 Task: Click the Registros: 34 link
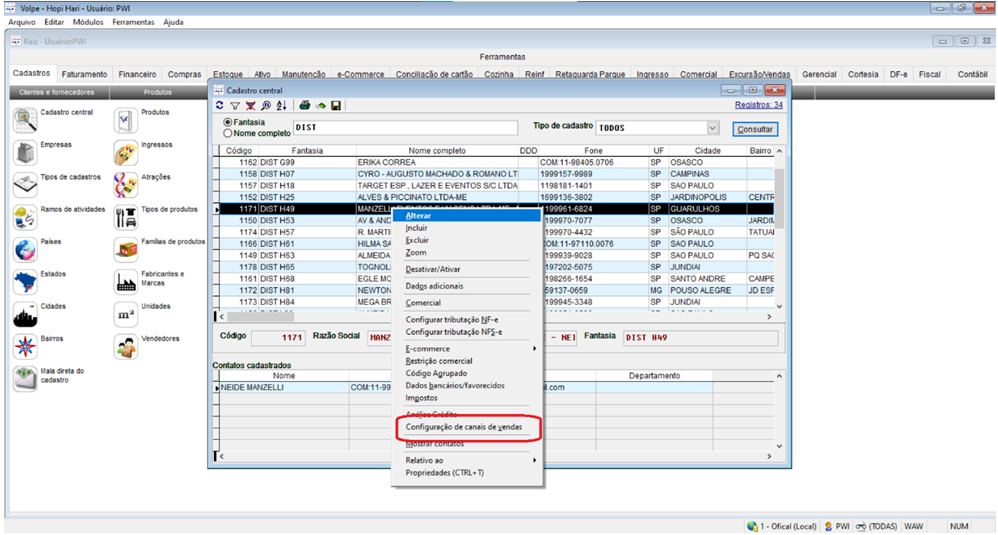(758, 104)
